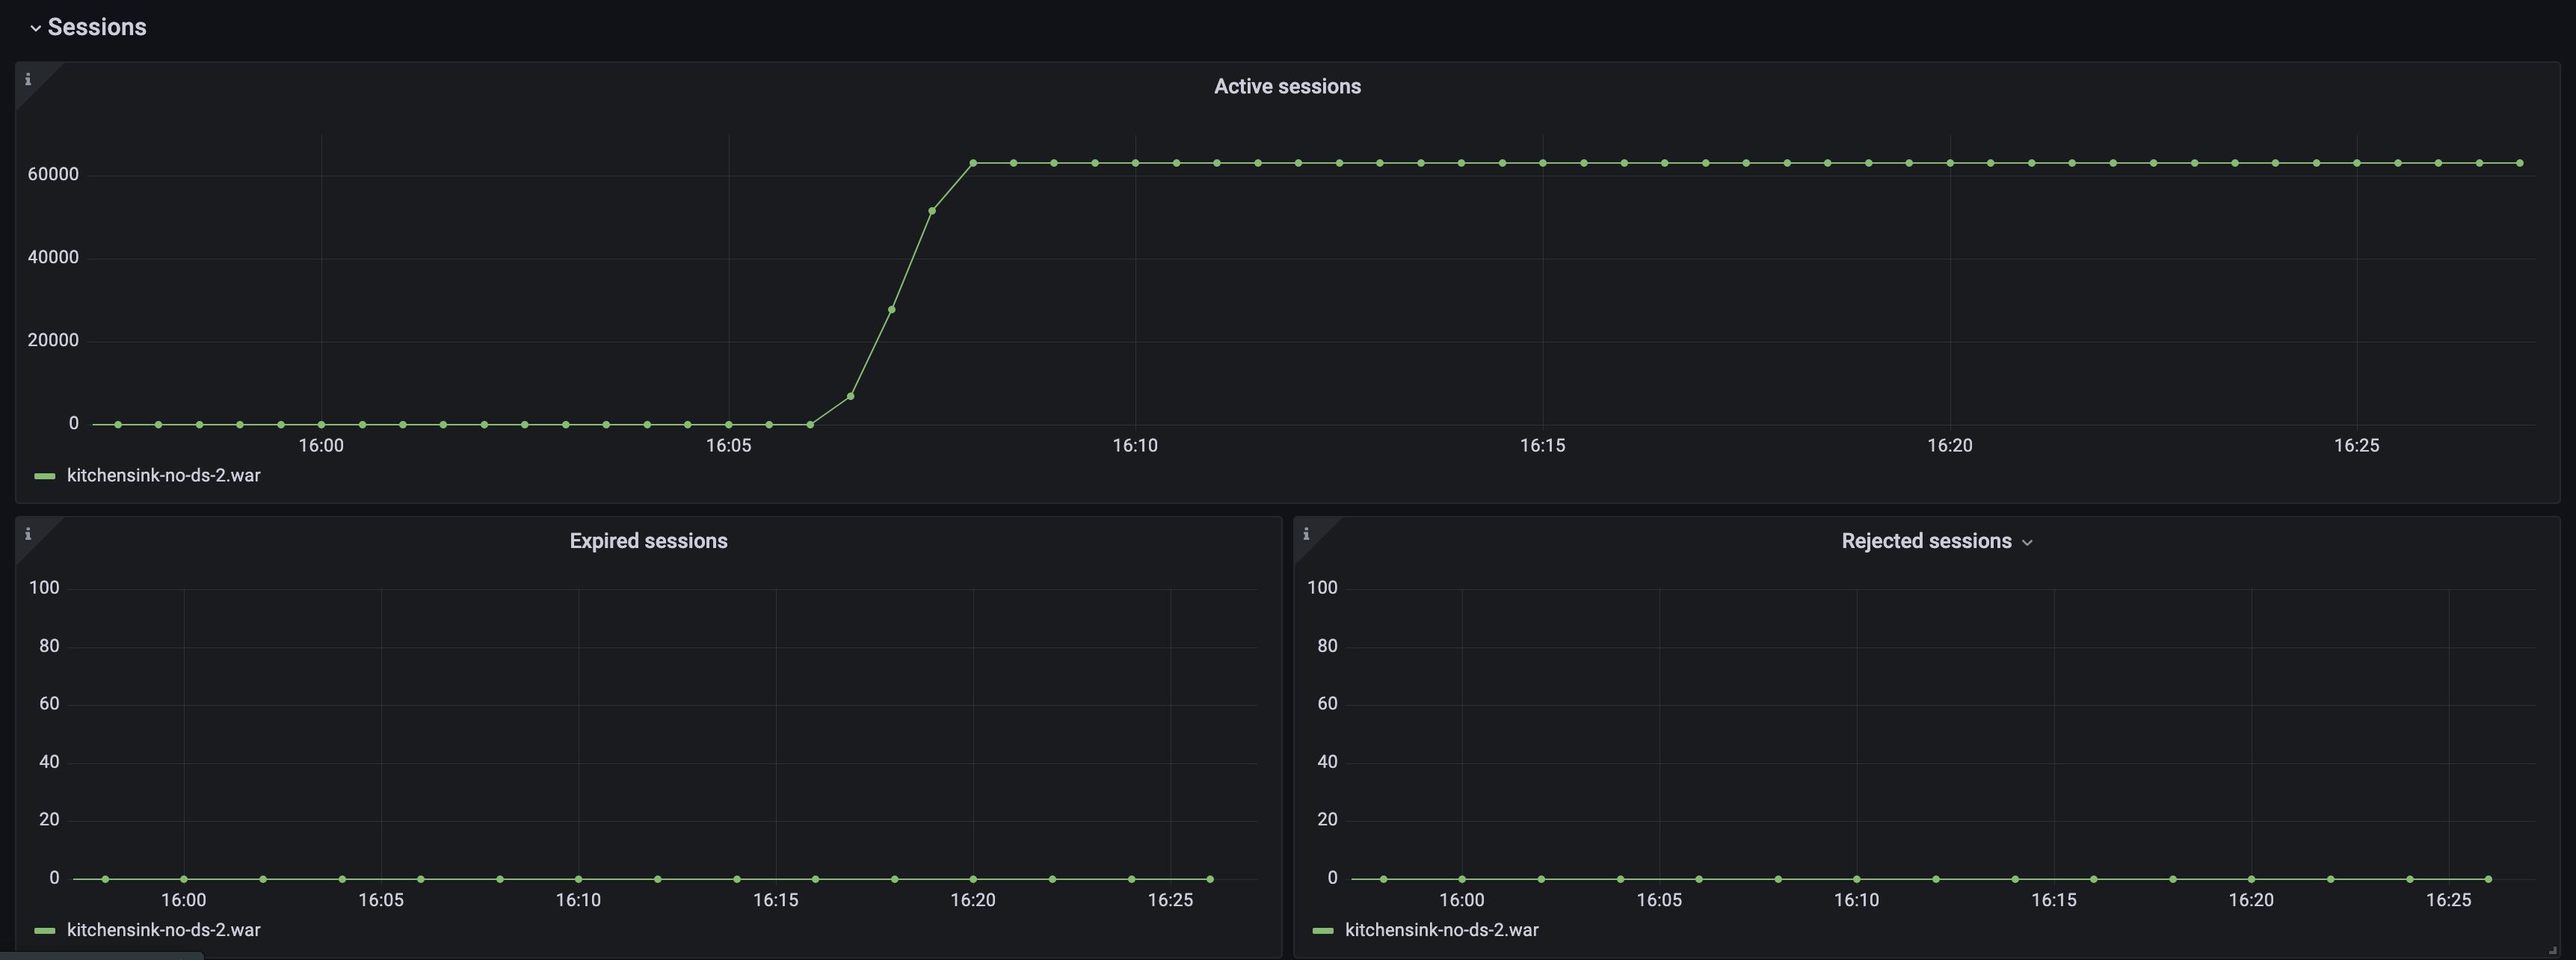Click green legend line marker under Expired sessions
Screen dimensions: 2576x960
(x=44, y=930)
